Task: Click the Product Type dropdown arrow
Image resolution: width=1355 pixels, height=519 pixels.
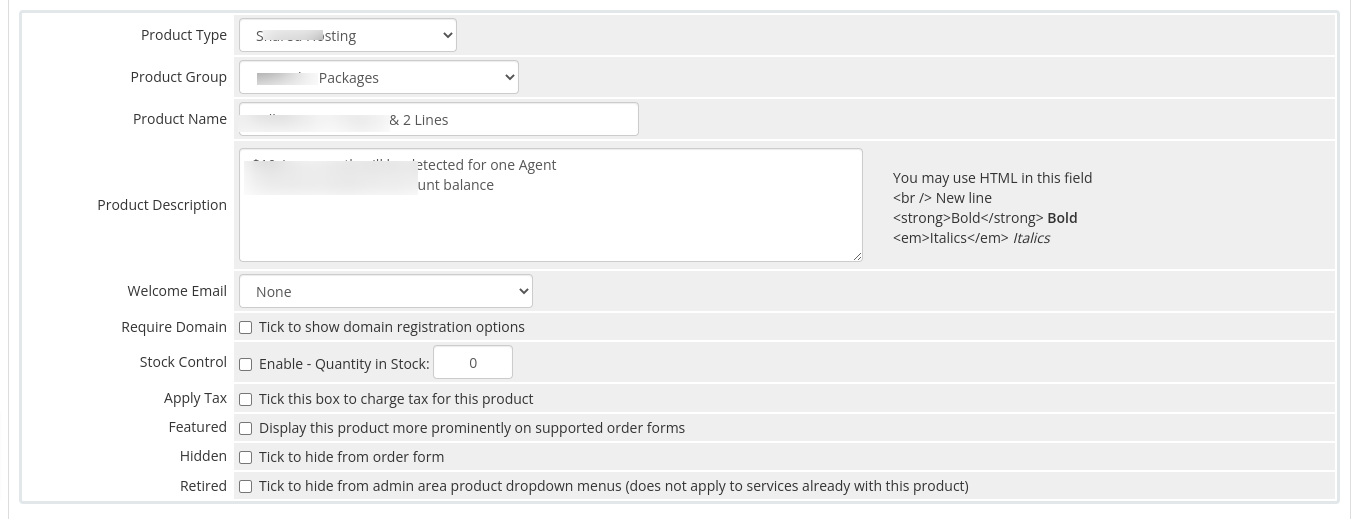Action: [446, 36]
